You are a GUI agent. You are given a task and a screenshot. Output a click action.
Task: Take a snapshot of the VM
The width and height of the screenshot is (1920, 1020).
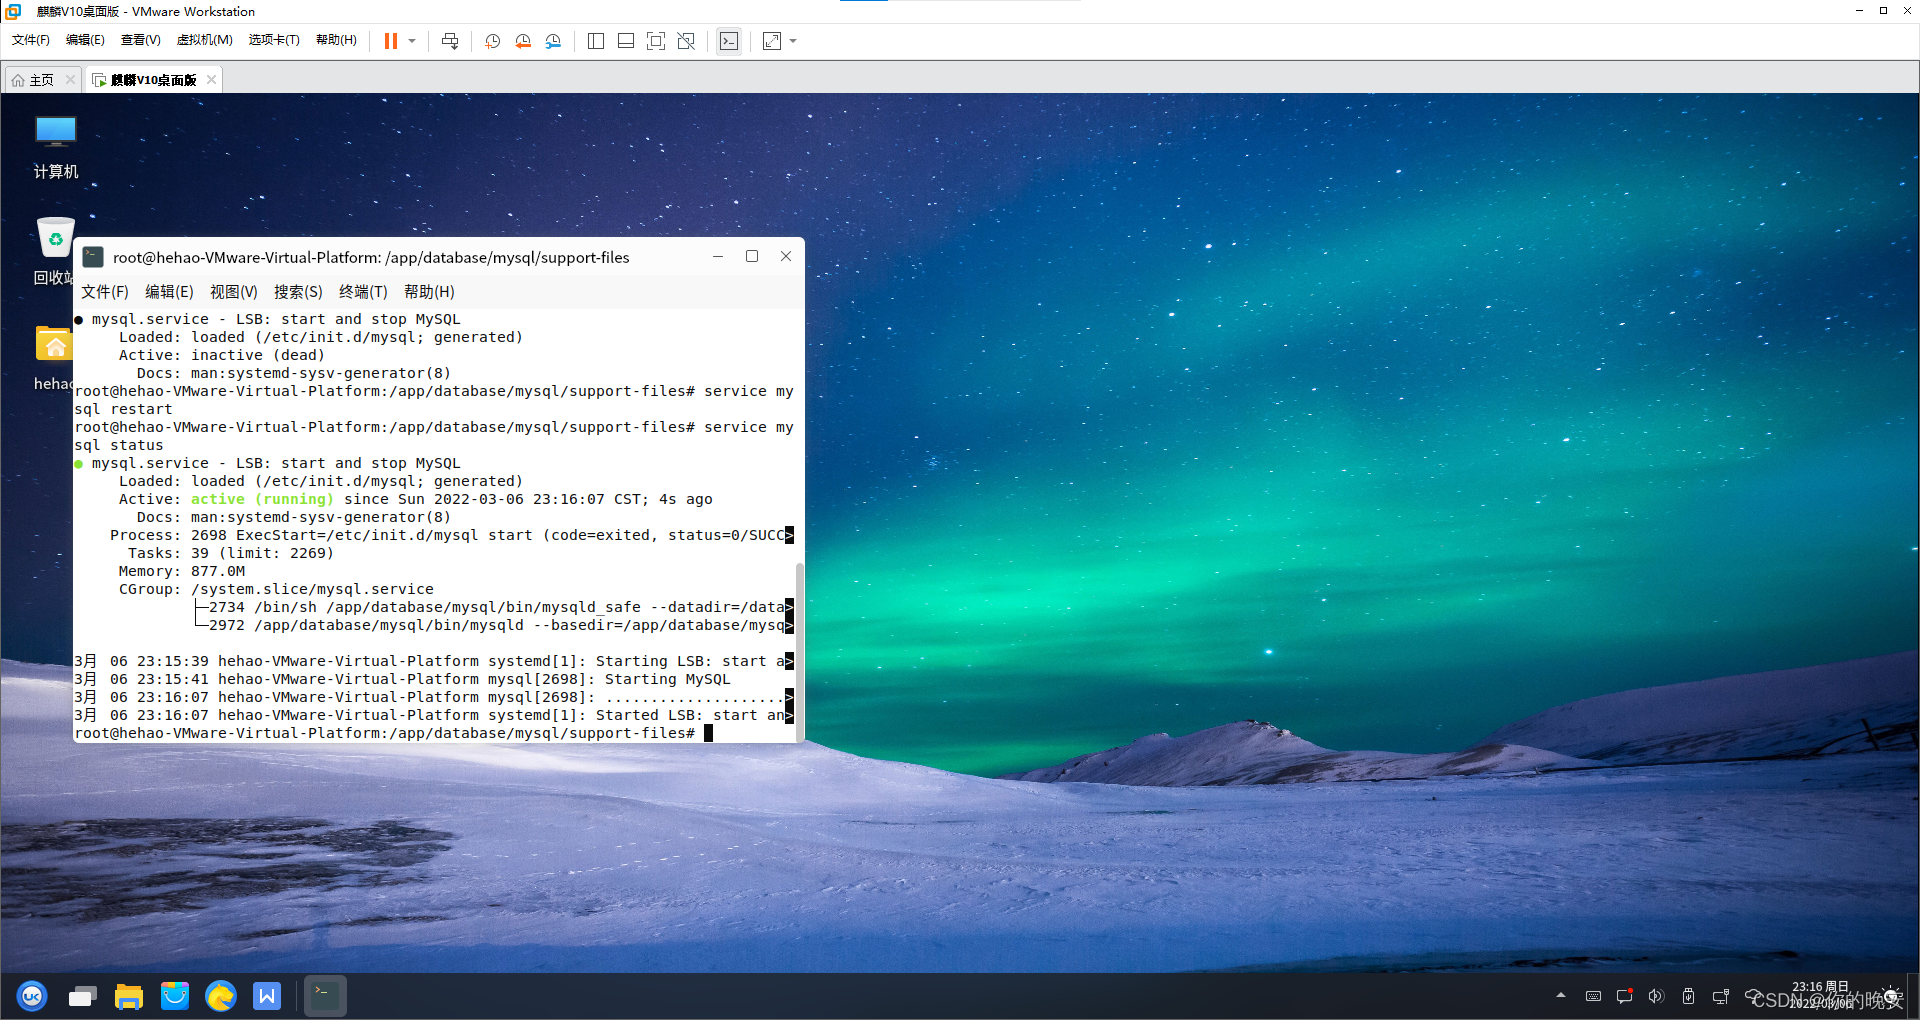[x=492, y=41]
